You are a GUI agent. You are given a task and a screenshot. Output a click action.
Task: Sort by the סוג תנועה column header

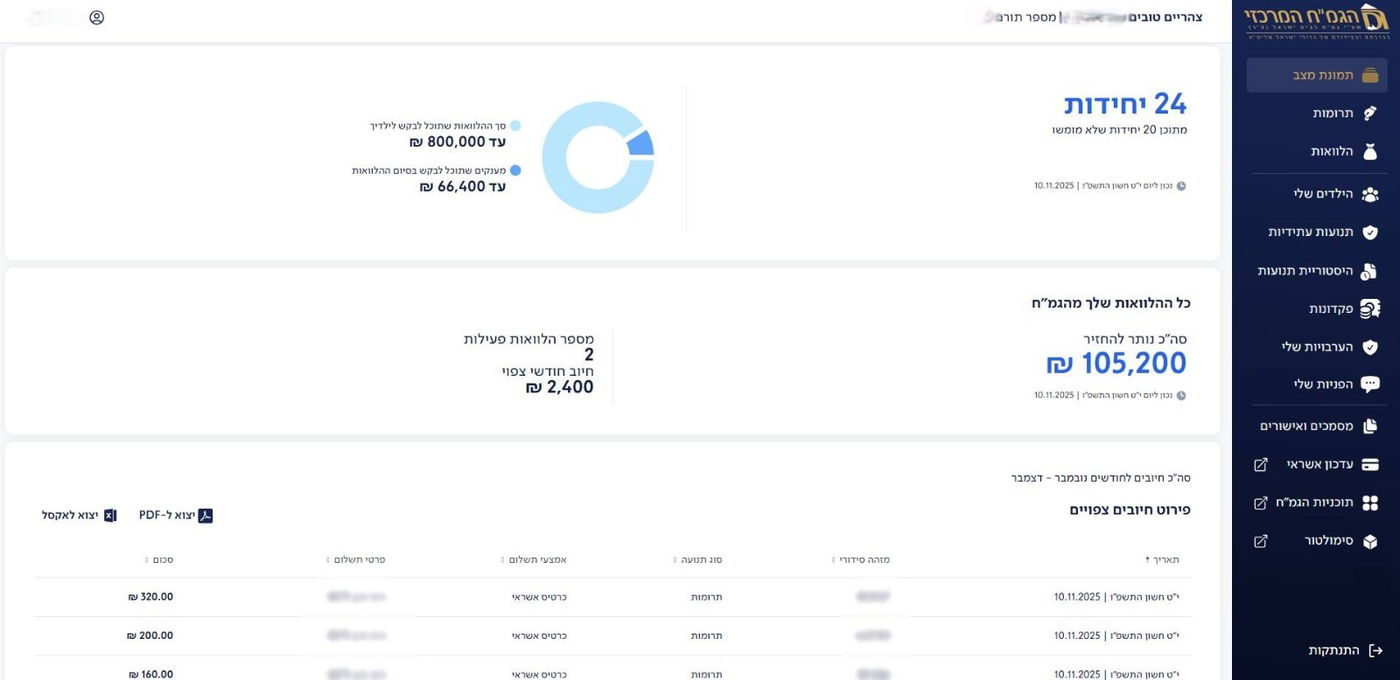click(701, 560)
